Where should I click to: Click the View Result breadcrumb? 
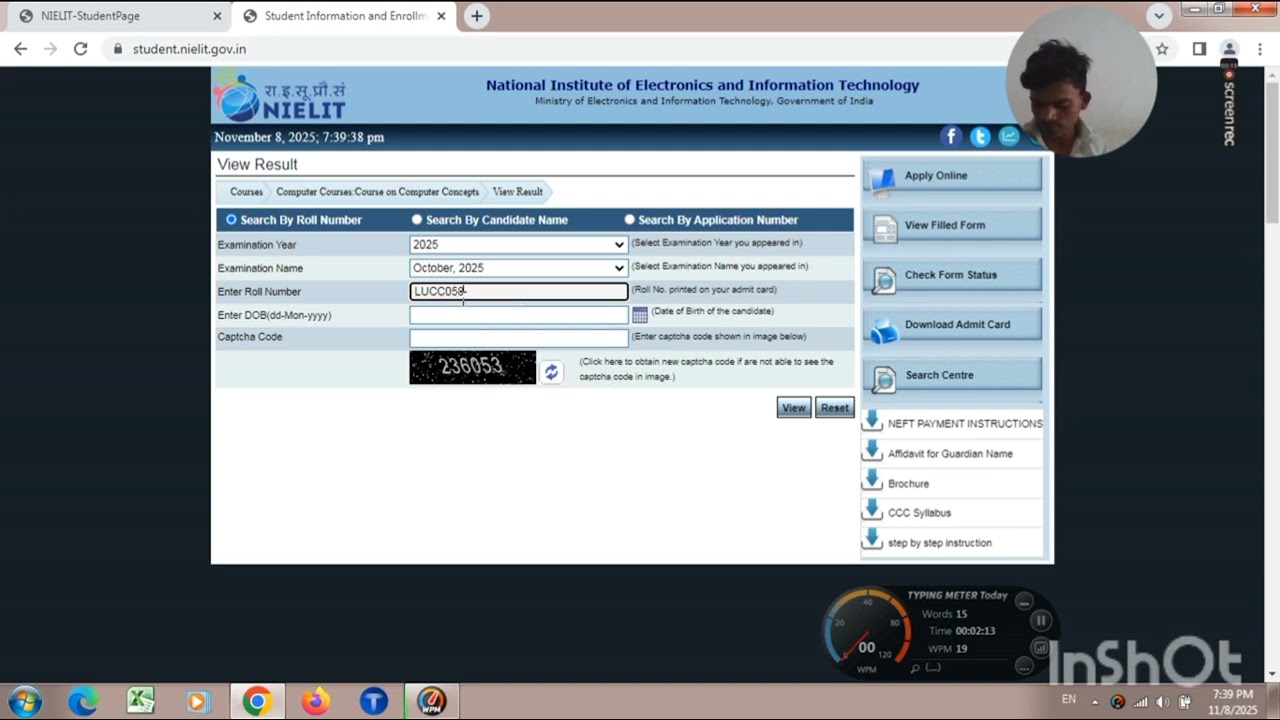pyautogui.click(x=517, y=192)
